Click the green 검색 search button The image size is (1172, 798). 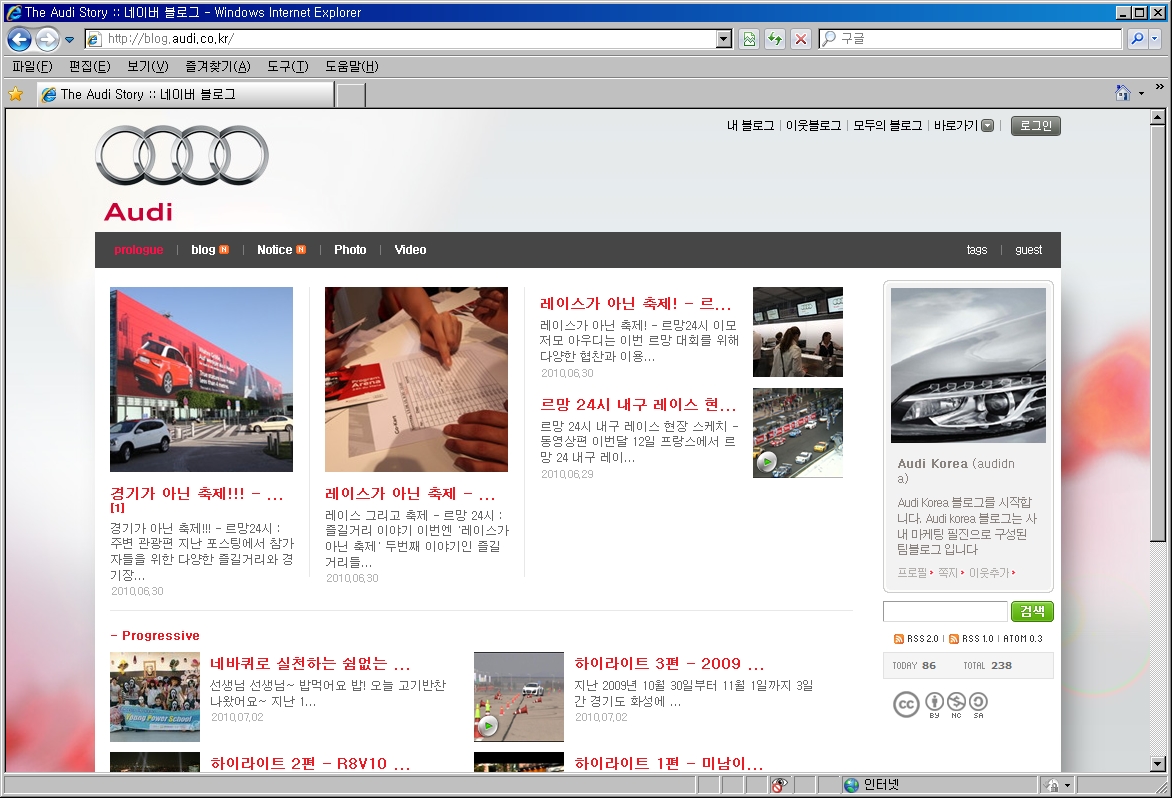(1031, 611)
